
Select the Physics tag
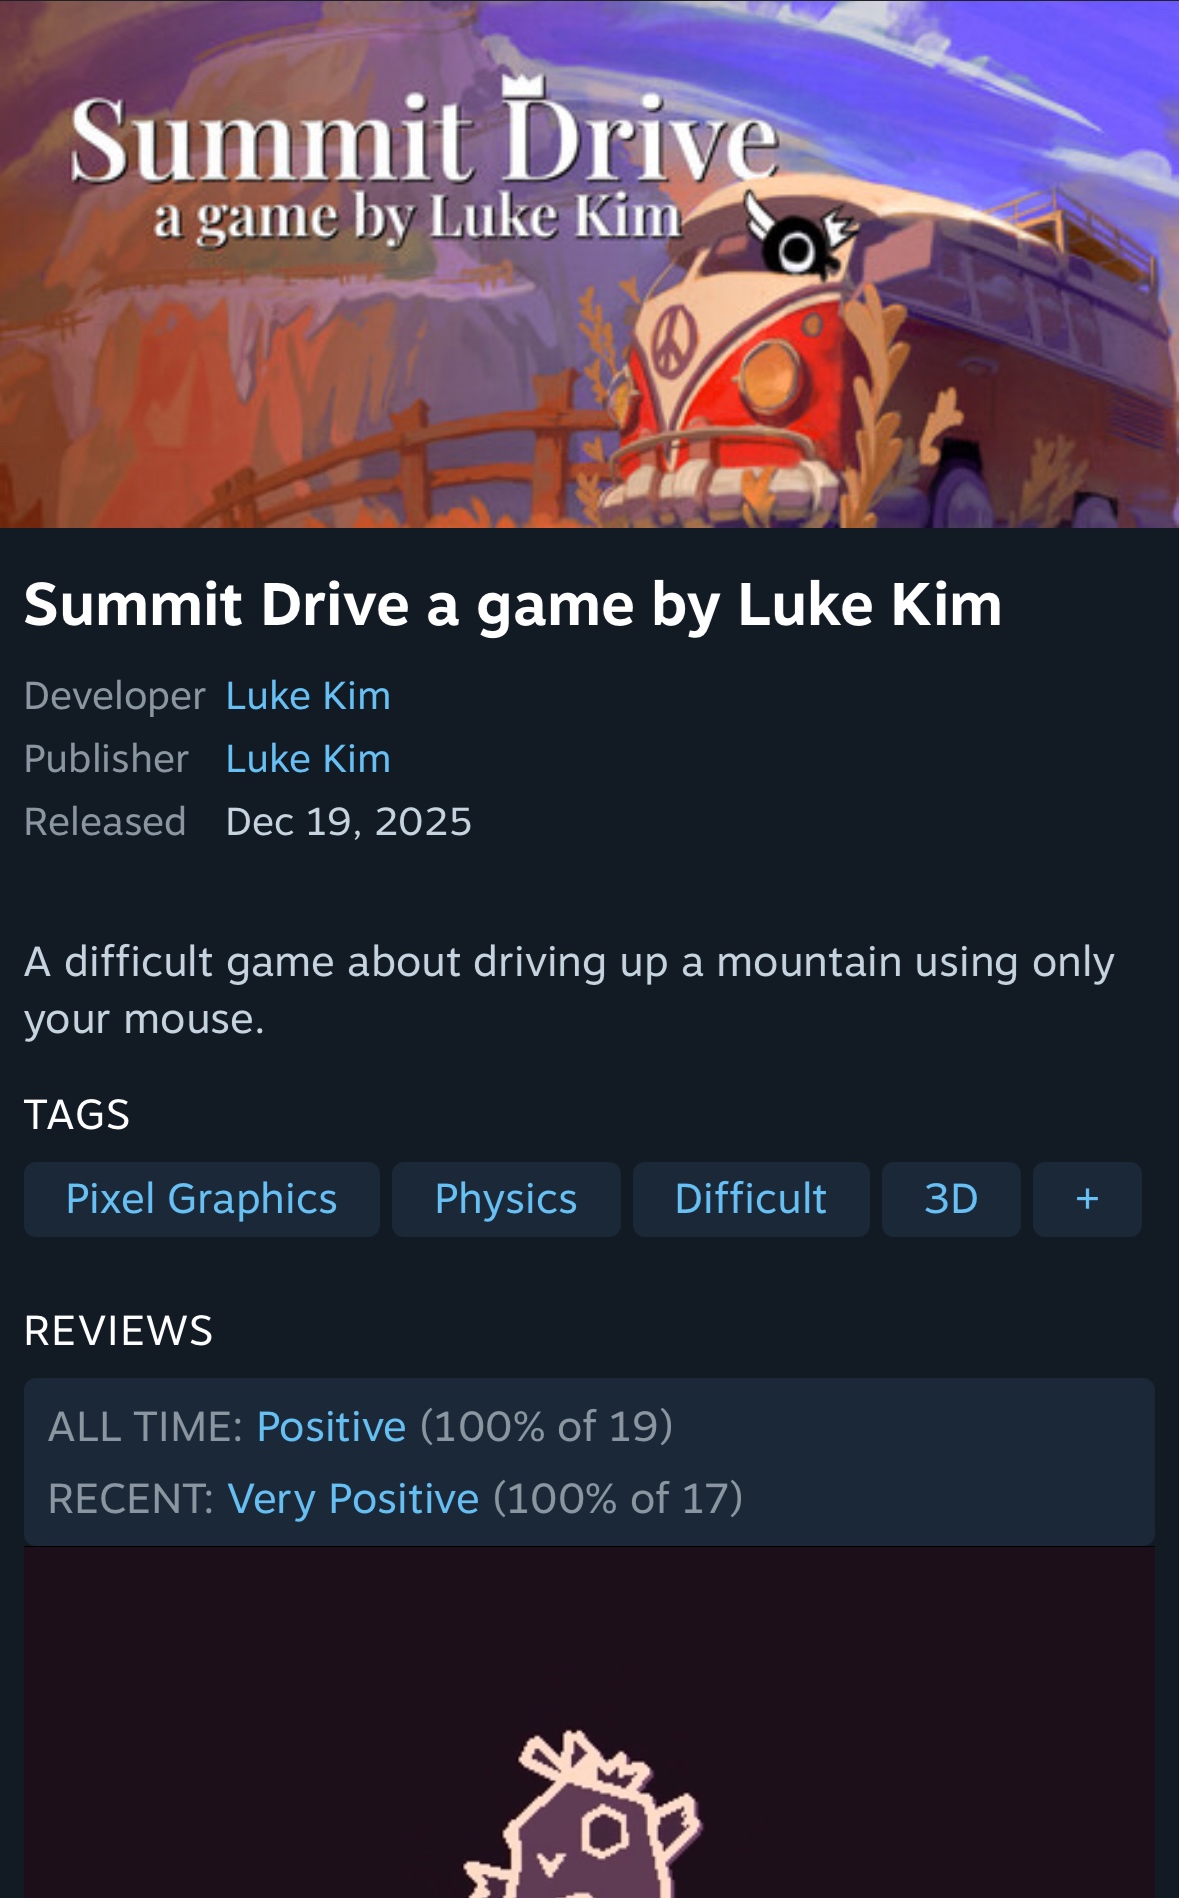click(x=506, y=1199)
